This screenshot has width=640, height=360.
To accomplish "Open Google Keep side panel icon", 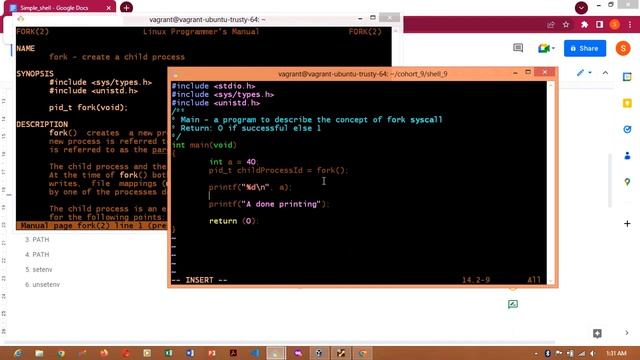I will click(x=627, y=103).
